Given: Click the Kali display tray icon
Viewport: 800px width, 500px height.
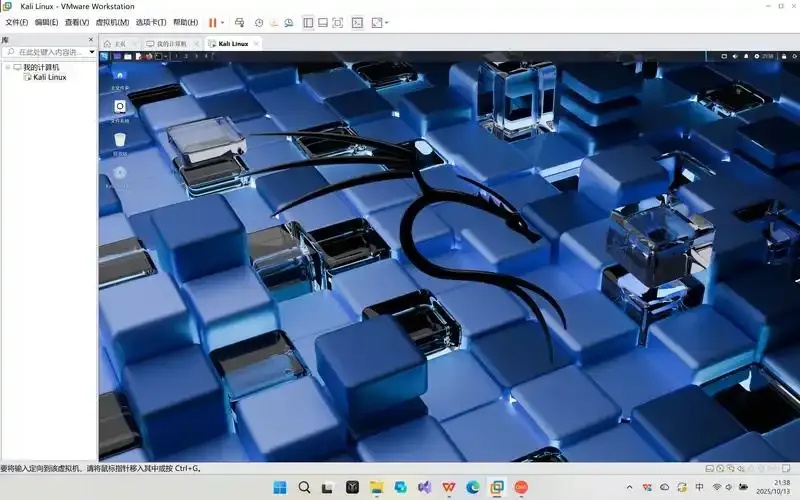Looking at the screenshot, I should 723,56.
